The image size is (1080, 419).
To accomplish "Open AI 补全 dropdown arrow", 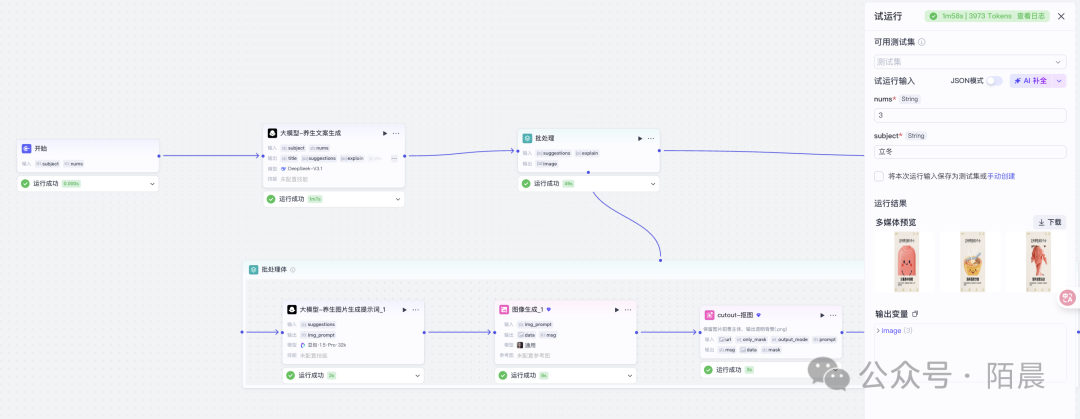I will pyautogui.click(x=1059, y=80).
